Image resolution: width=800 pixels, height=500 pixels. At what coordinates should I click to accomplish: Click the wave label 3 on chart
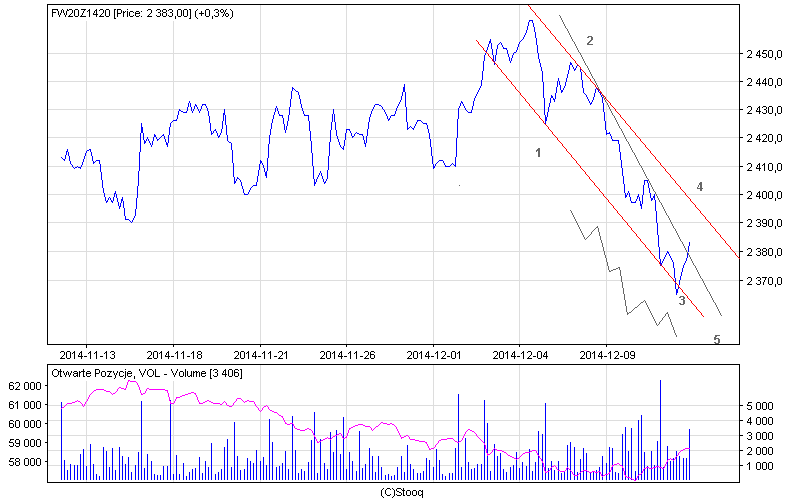[682, 301]
